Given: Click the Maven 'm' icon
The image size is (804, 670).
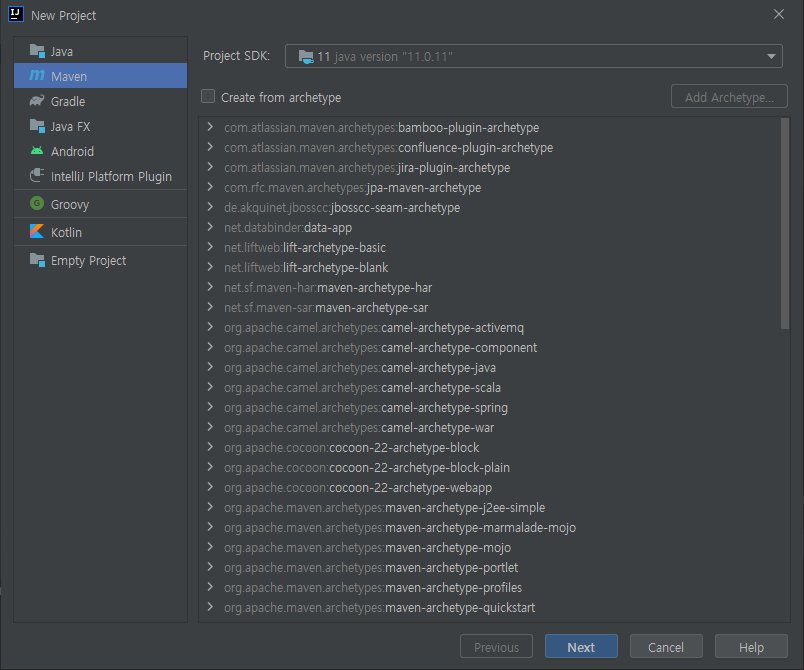Looking at the screenshot, I should coord(37,75).
